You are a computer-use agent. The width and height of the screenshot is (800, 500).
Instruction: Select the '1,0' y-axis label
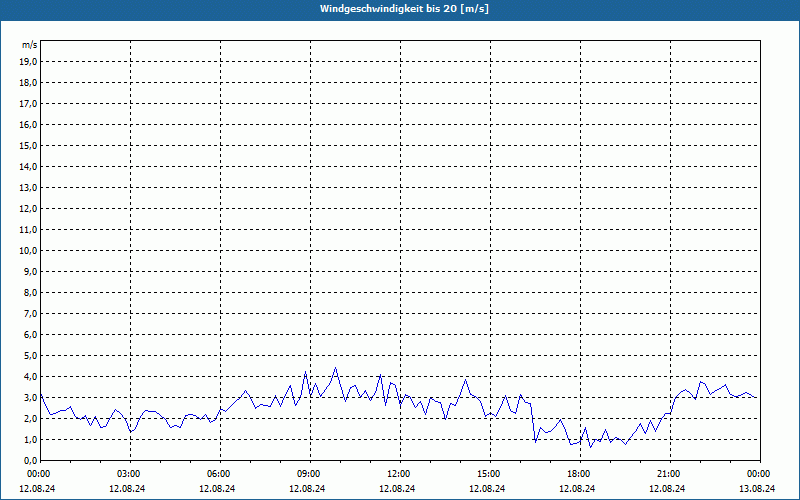pyautogui.click(x=30, y=439)
